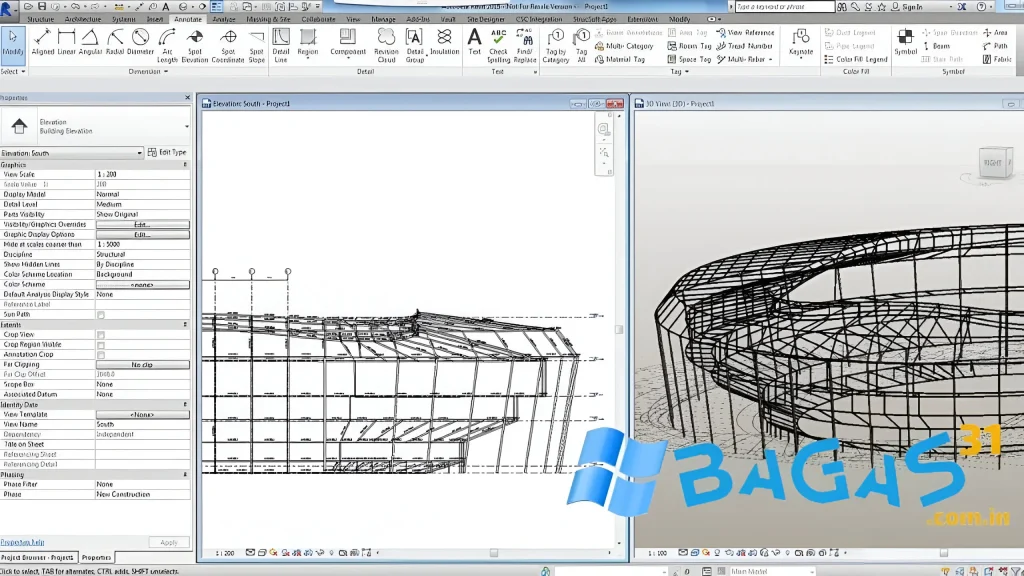
Task: Choose the Radial dimension tool
Action: (x=115, y=44)
